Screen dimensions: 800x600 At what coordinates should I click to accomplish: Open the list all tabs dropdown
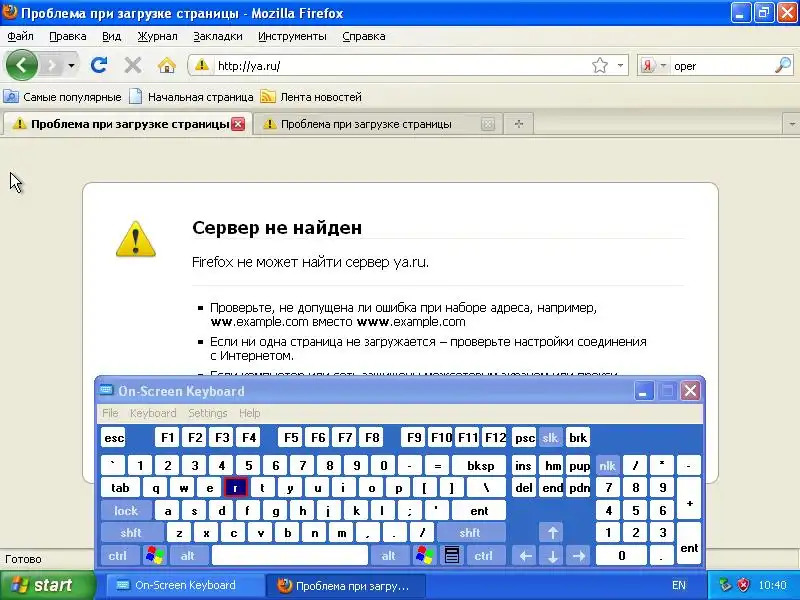pos(791,124)
